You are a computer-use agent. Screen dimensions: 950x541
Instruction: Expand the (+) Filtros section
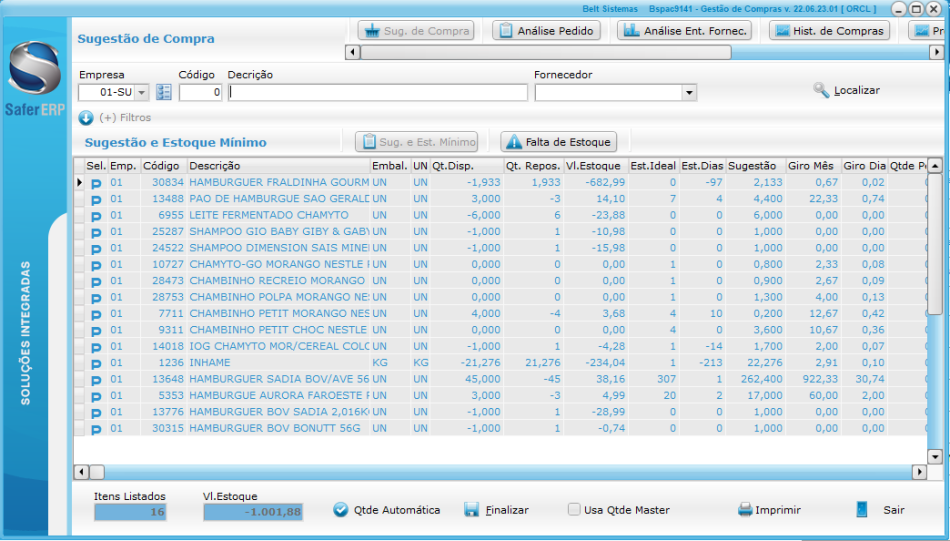[x=86, y=118]
